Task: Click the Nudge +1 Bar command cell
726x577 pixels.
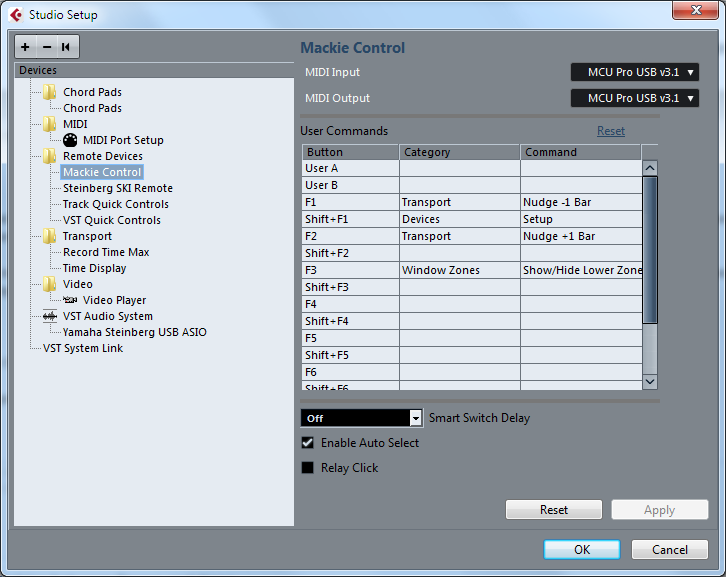Action: [x=581, y=236]
